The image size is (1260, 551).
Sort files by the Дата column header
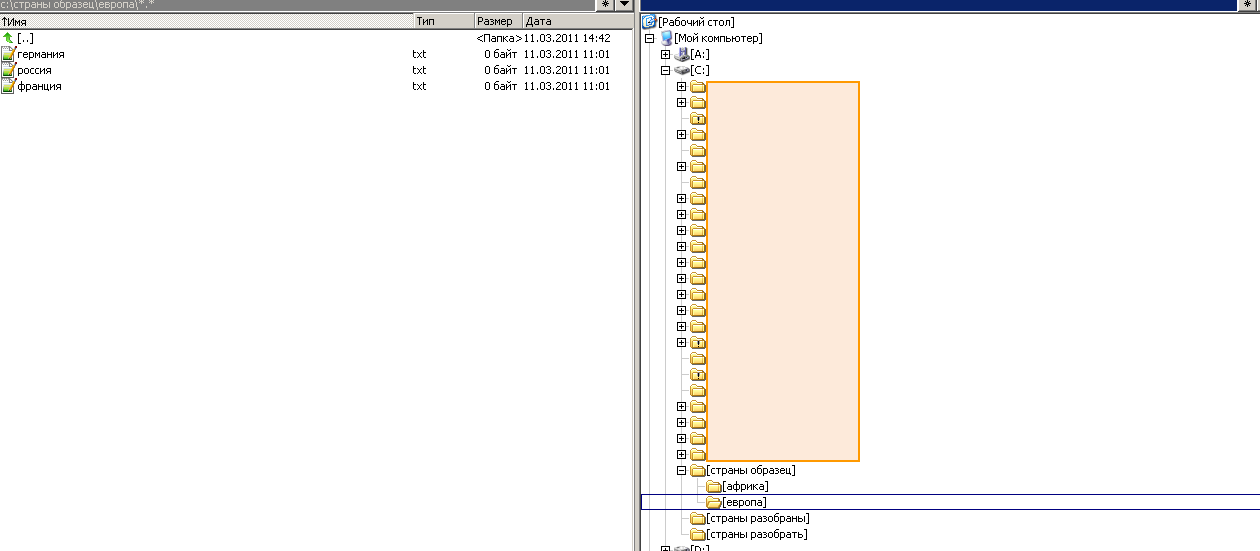[x=577, y=21]
